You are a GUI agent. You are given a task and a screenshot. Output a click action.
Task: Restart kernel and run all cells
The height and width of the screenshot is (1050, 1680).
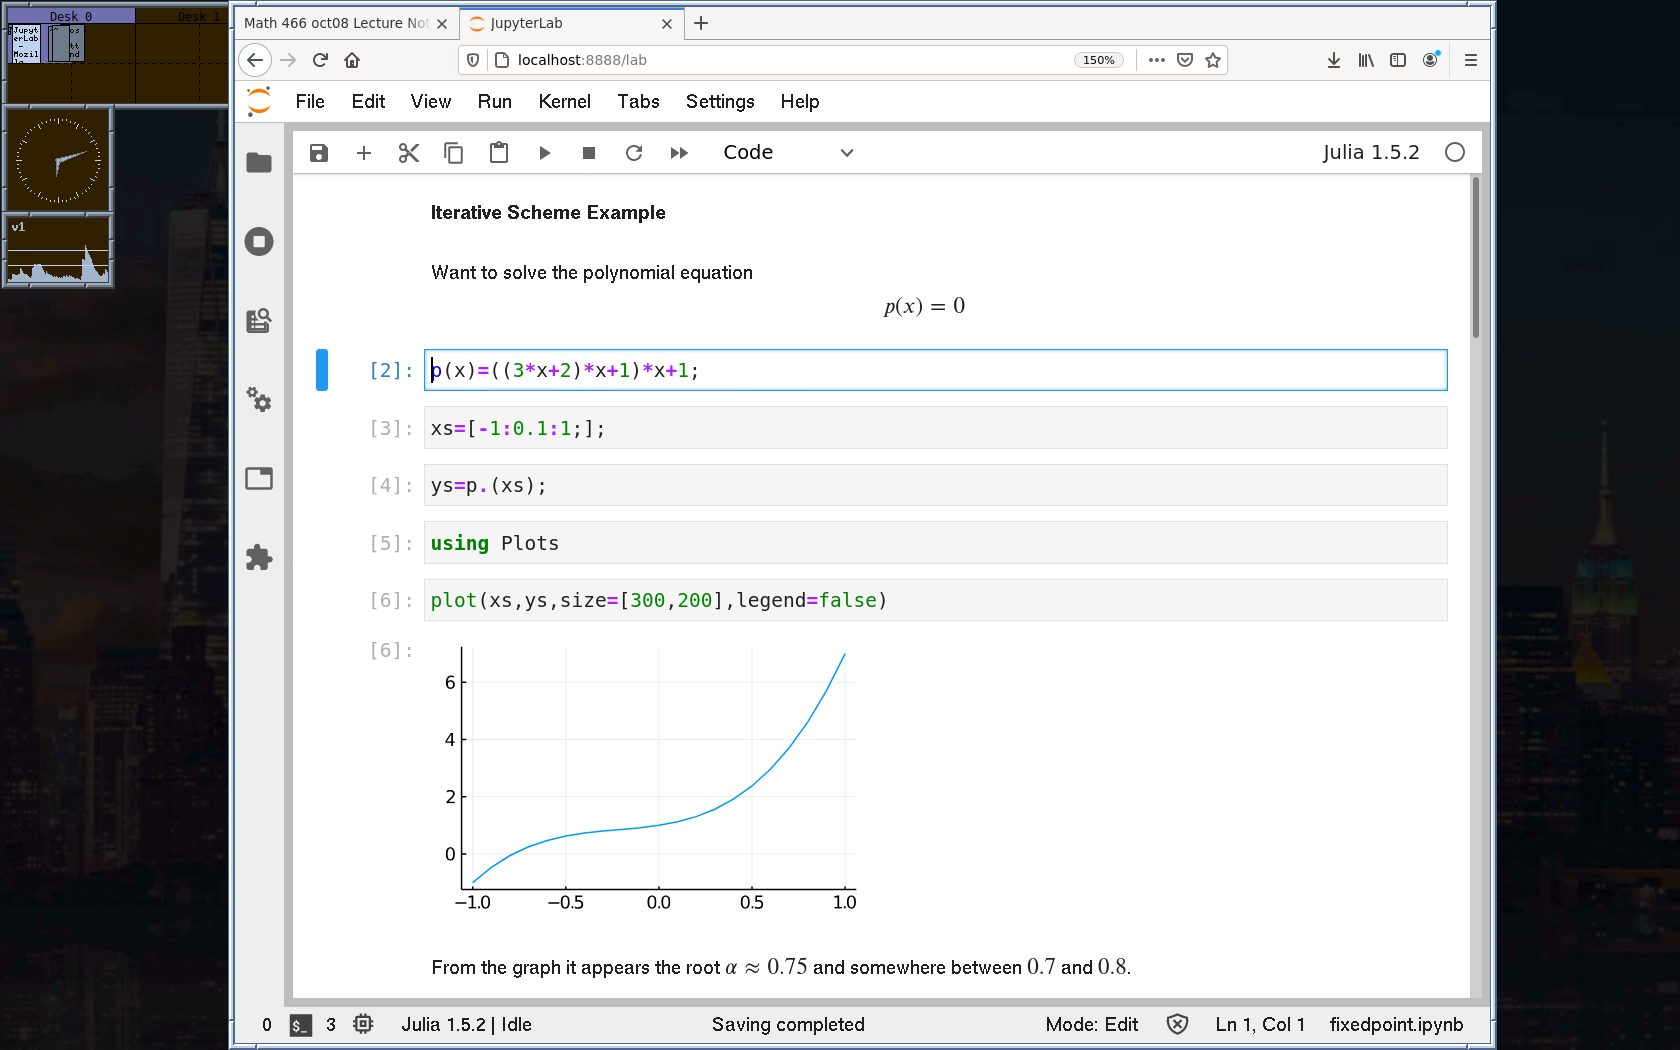coord(679,153)
